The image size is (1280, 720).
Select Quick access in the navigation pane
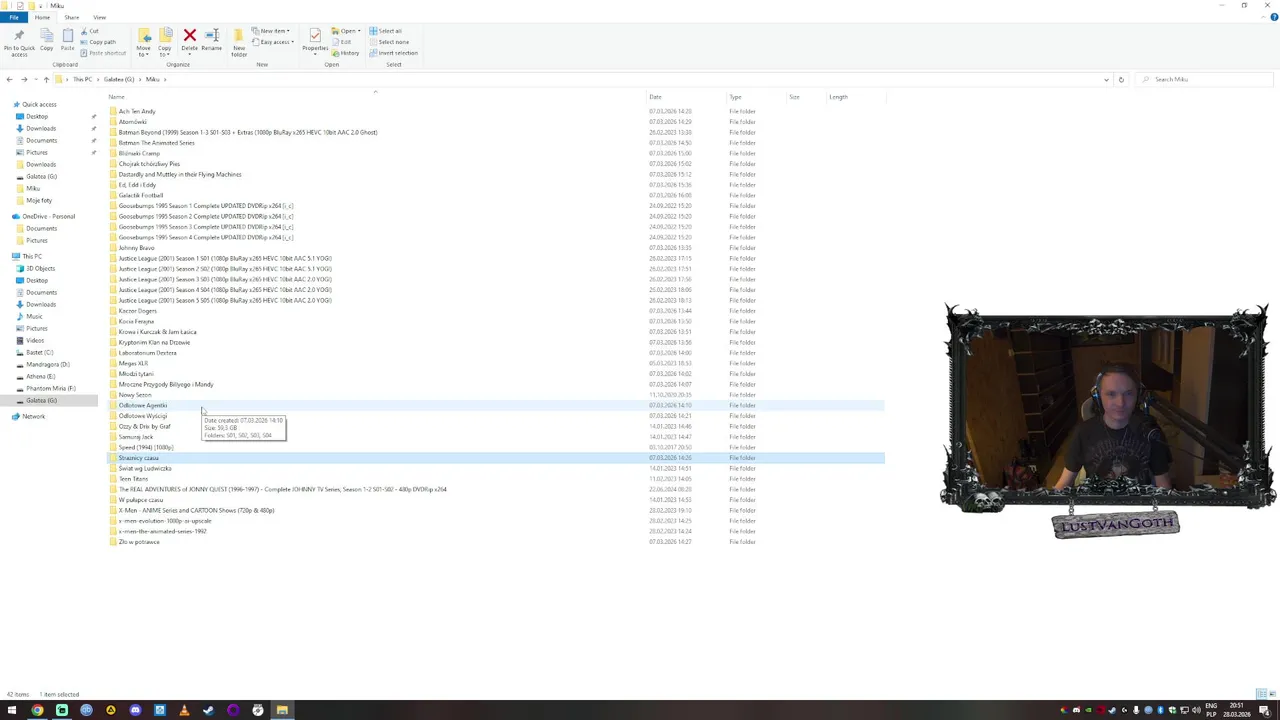click(39, 104)
